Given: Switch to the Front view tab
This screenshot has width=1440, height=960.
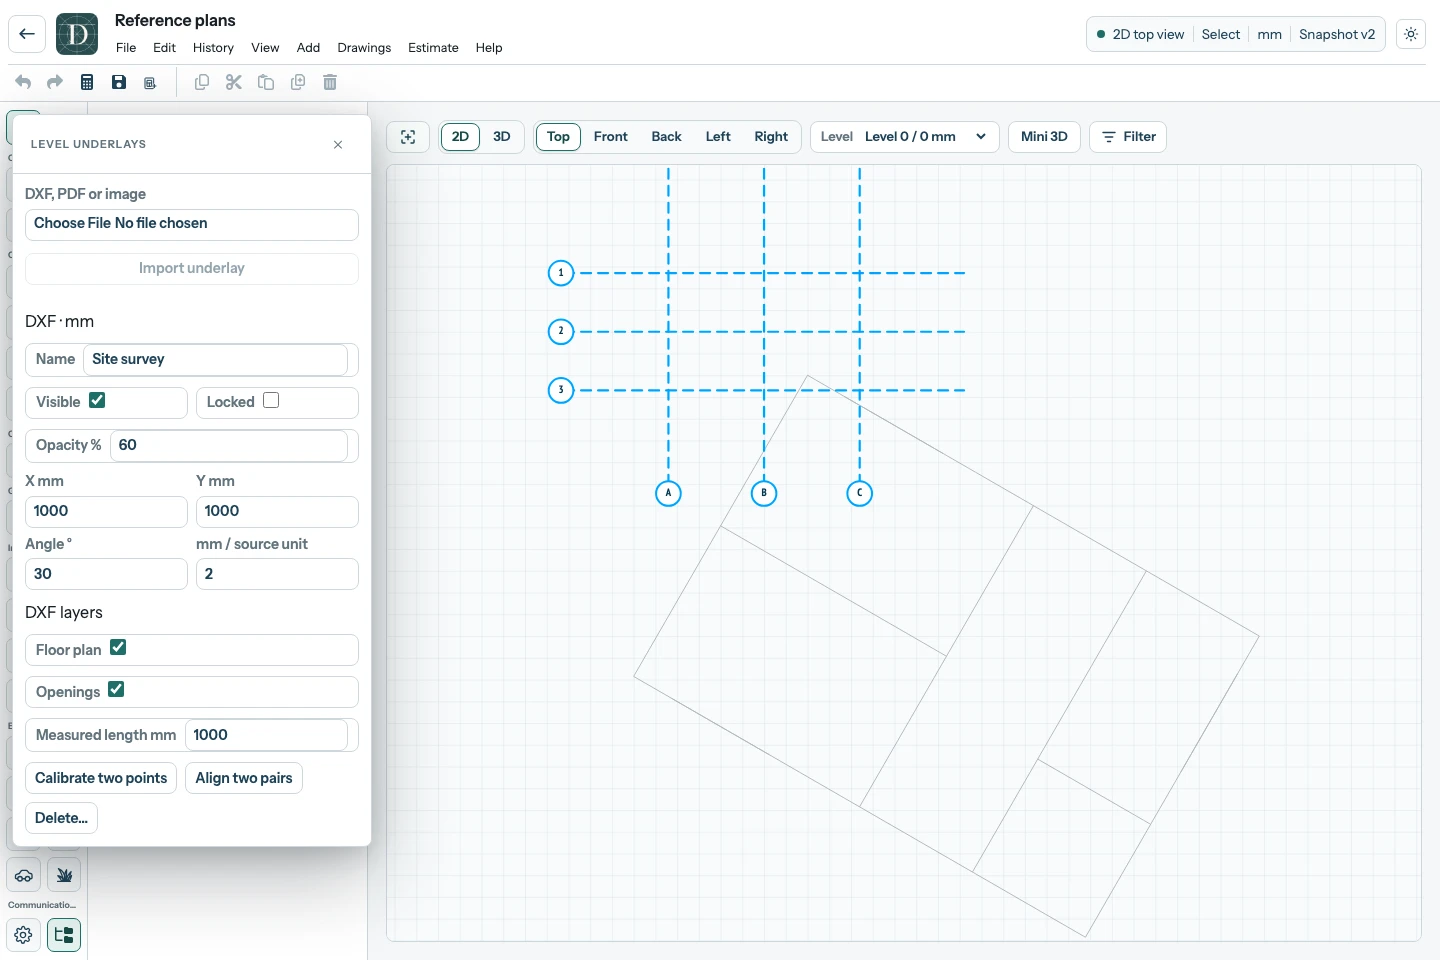Looking at the screenshot, I should tap(611, 137).
